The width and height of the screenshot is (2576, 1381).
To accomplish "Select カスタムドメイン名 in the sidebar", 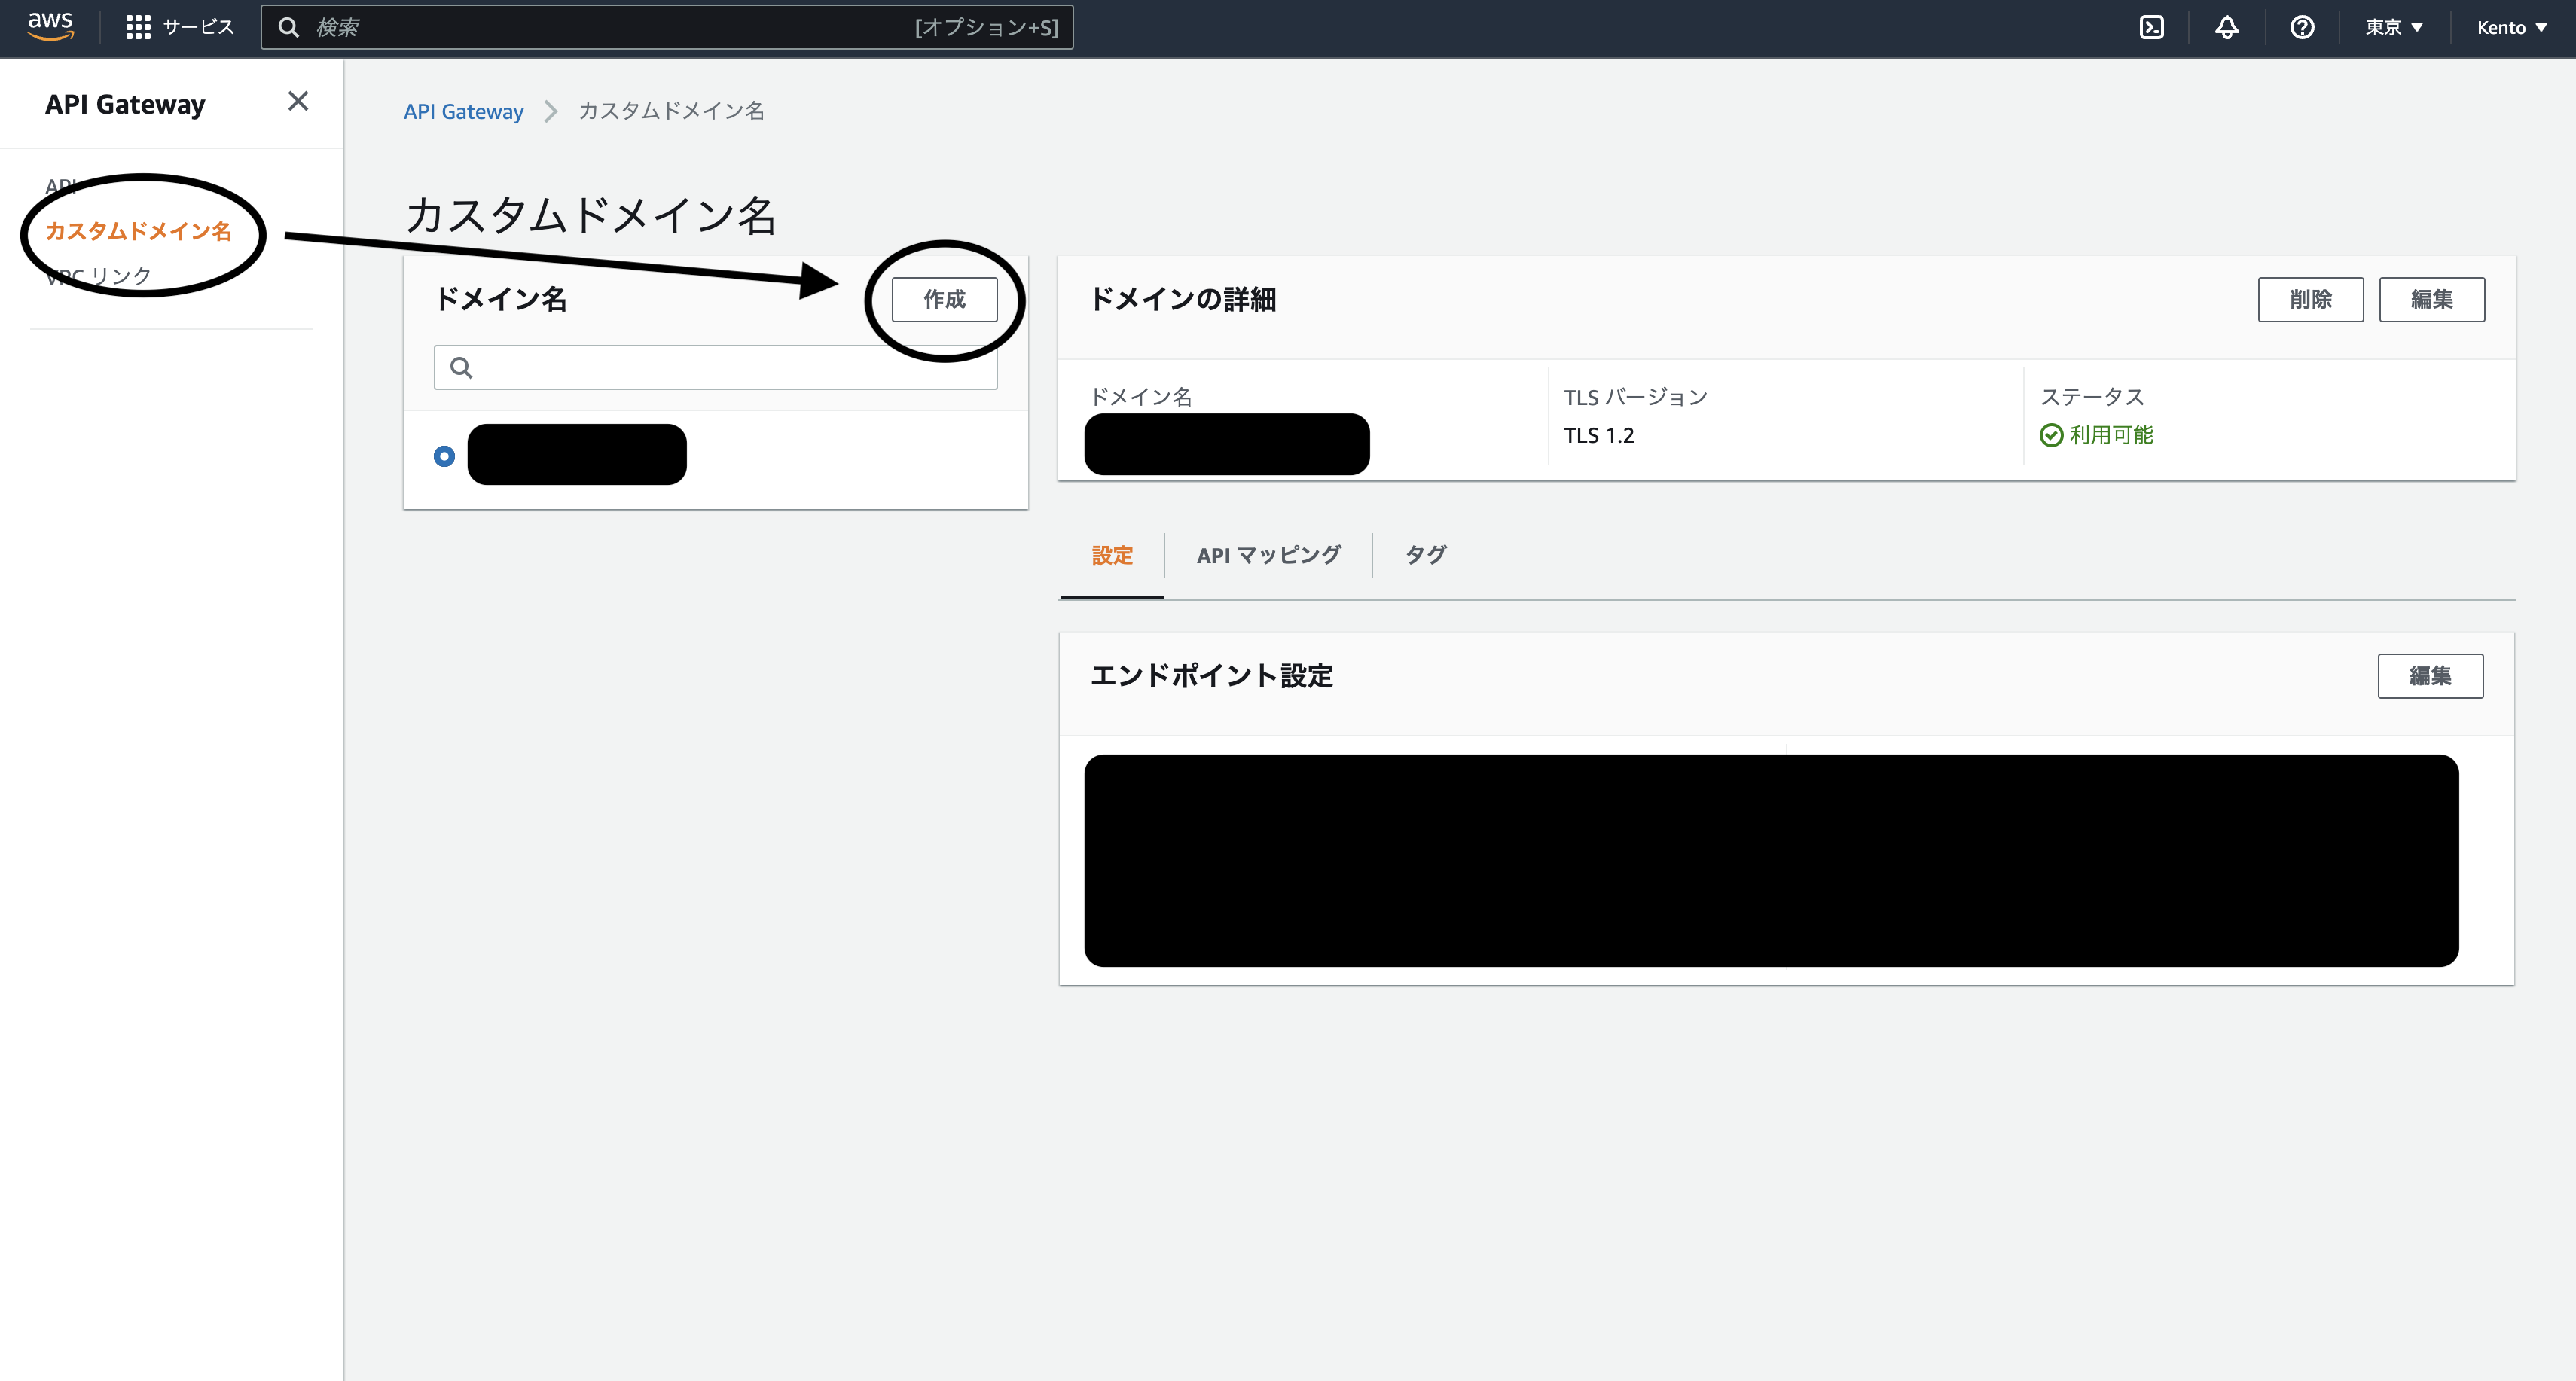I will coord(140,231).
